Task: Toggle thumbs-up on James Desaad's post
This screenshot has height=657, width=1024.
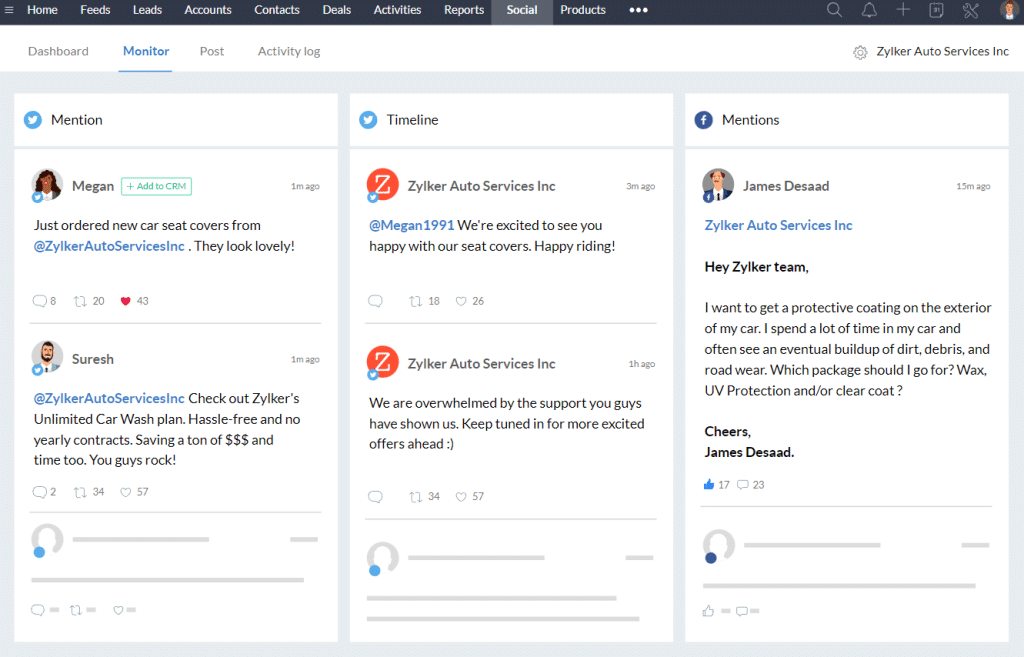Action: pyautogui.click(x=709, y=484)
